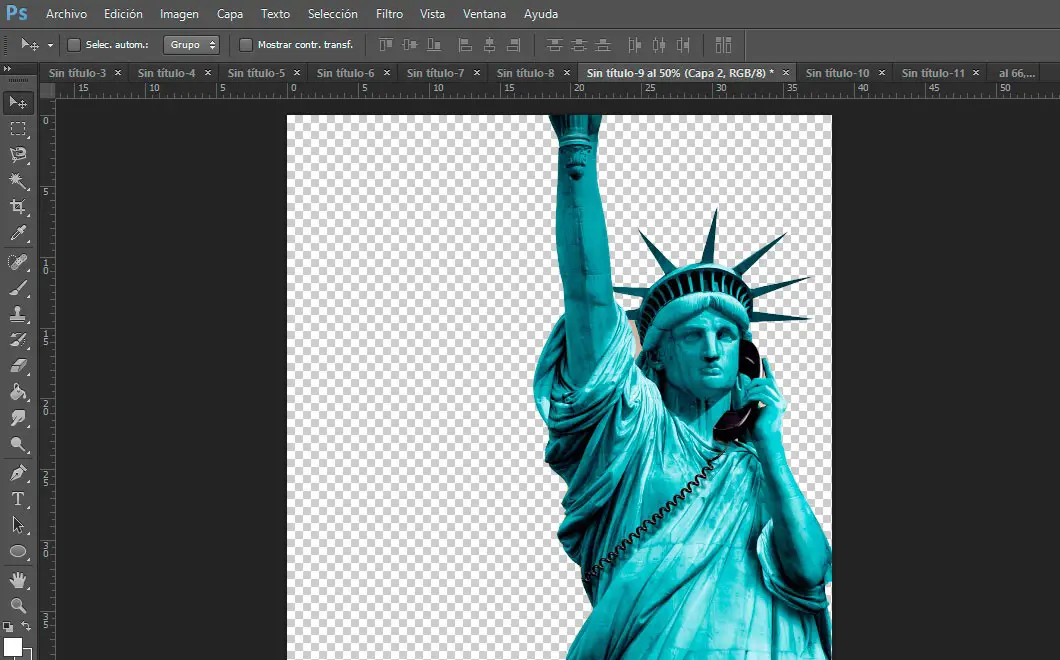Select the Pen tool

18,473
